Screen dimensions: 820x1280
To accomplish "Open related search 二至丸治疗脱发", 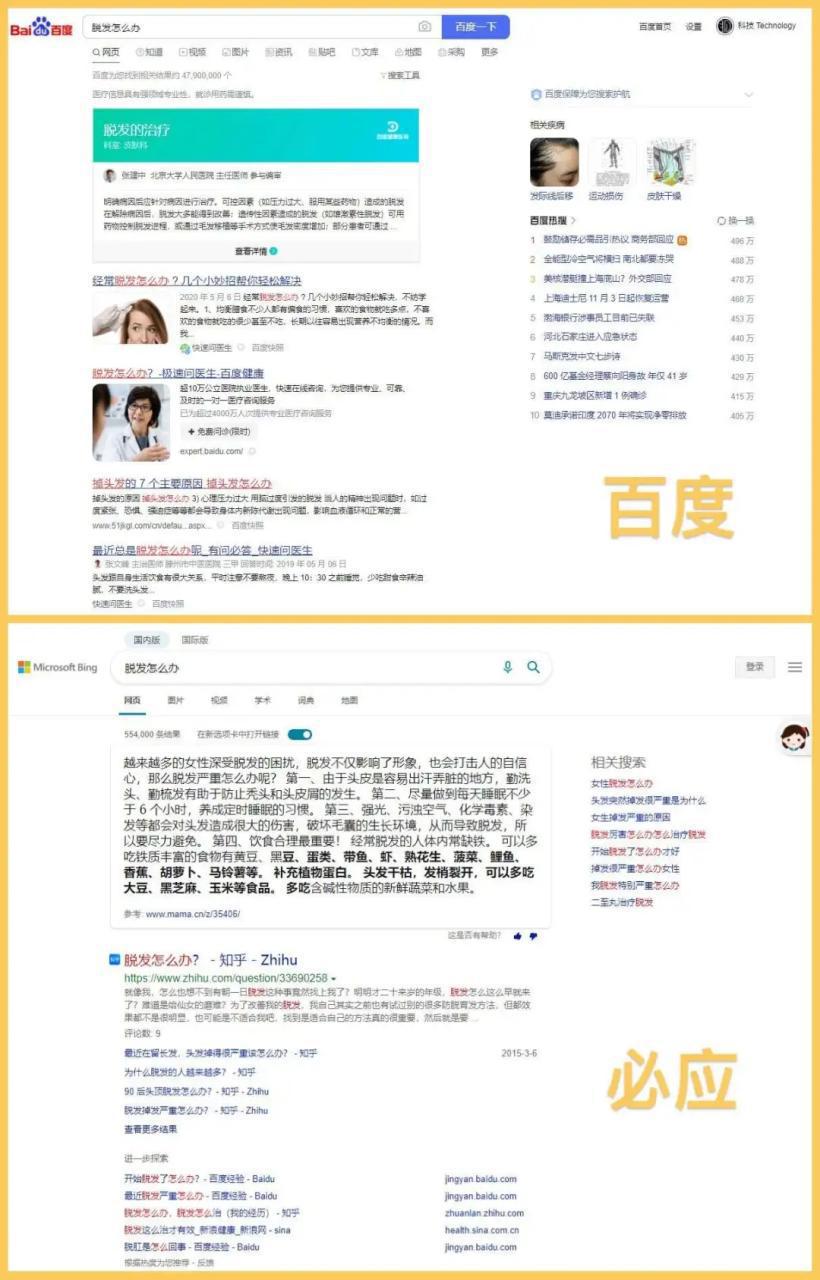I will (x=621, y=902).
